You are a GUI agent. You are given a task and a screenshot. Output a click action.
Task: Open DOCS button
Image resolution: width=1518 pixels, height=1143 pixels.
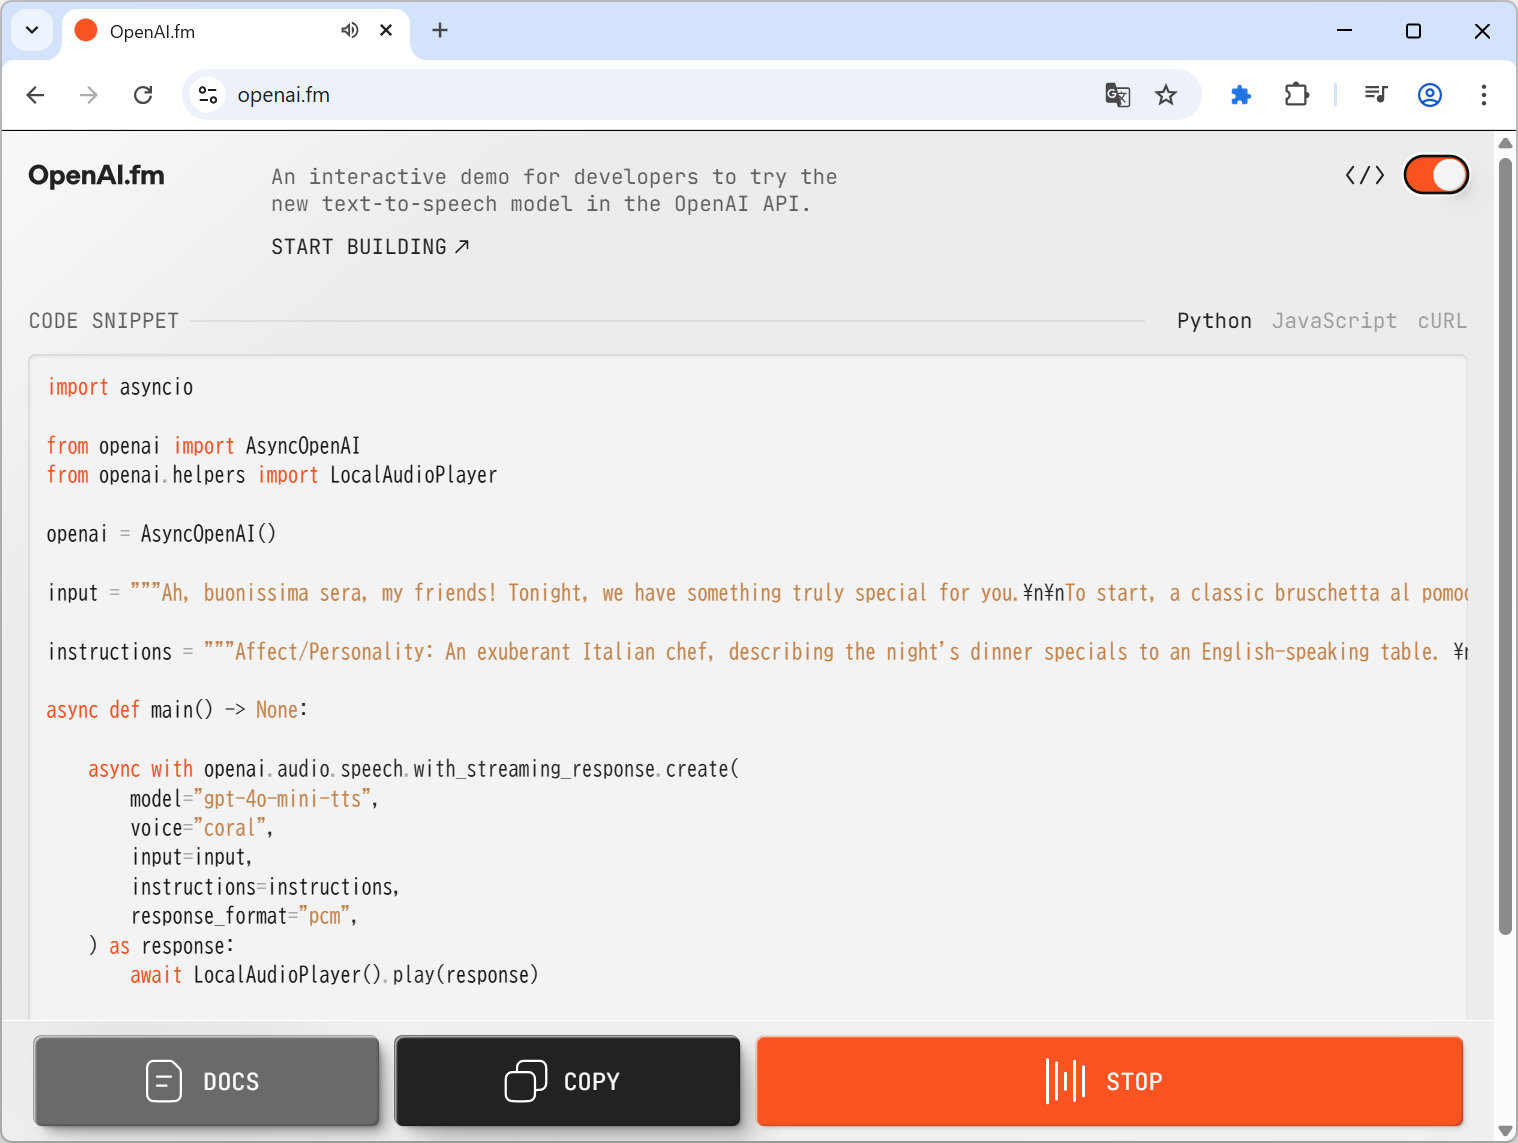pos(206,1081)
